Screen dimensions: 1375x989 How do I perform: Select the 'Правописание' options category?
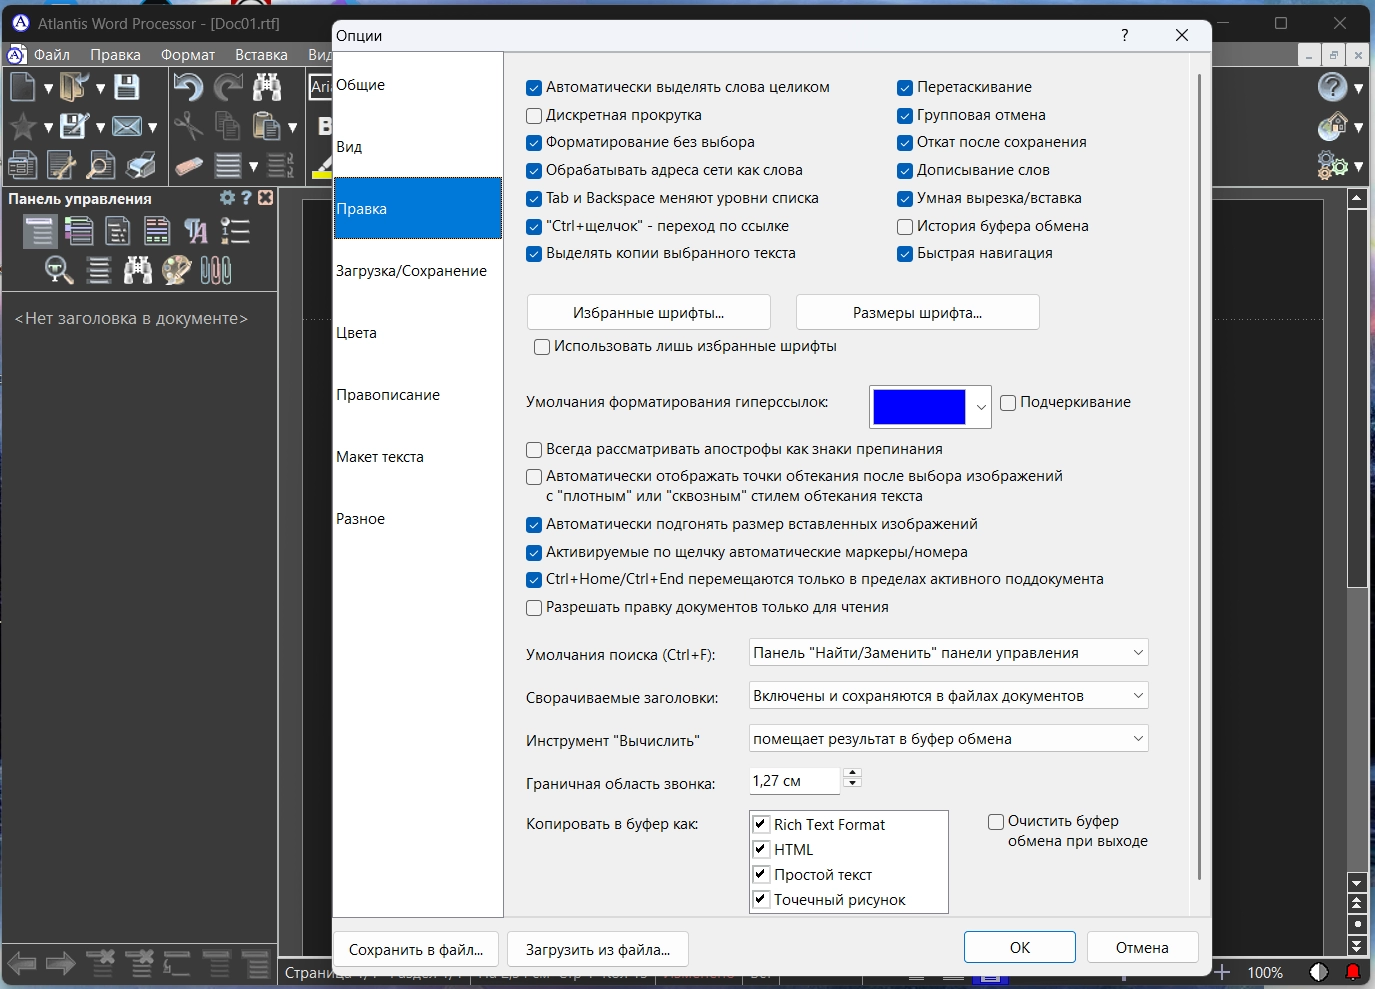tap(418, 395)
